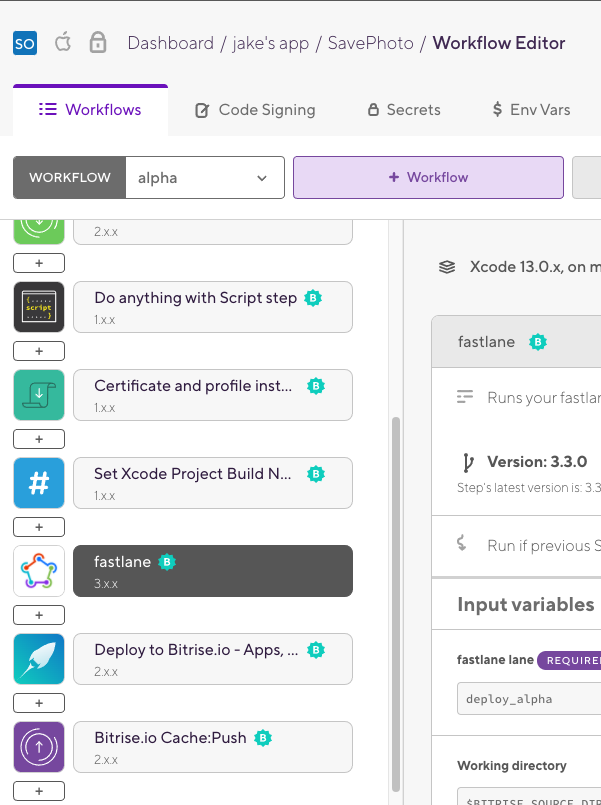Click the version branch icon
601x805 pixels.
(x=468, y=462)
